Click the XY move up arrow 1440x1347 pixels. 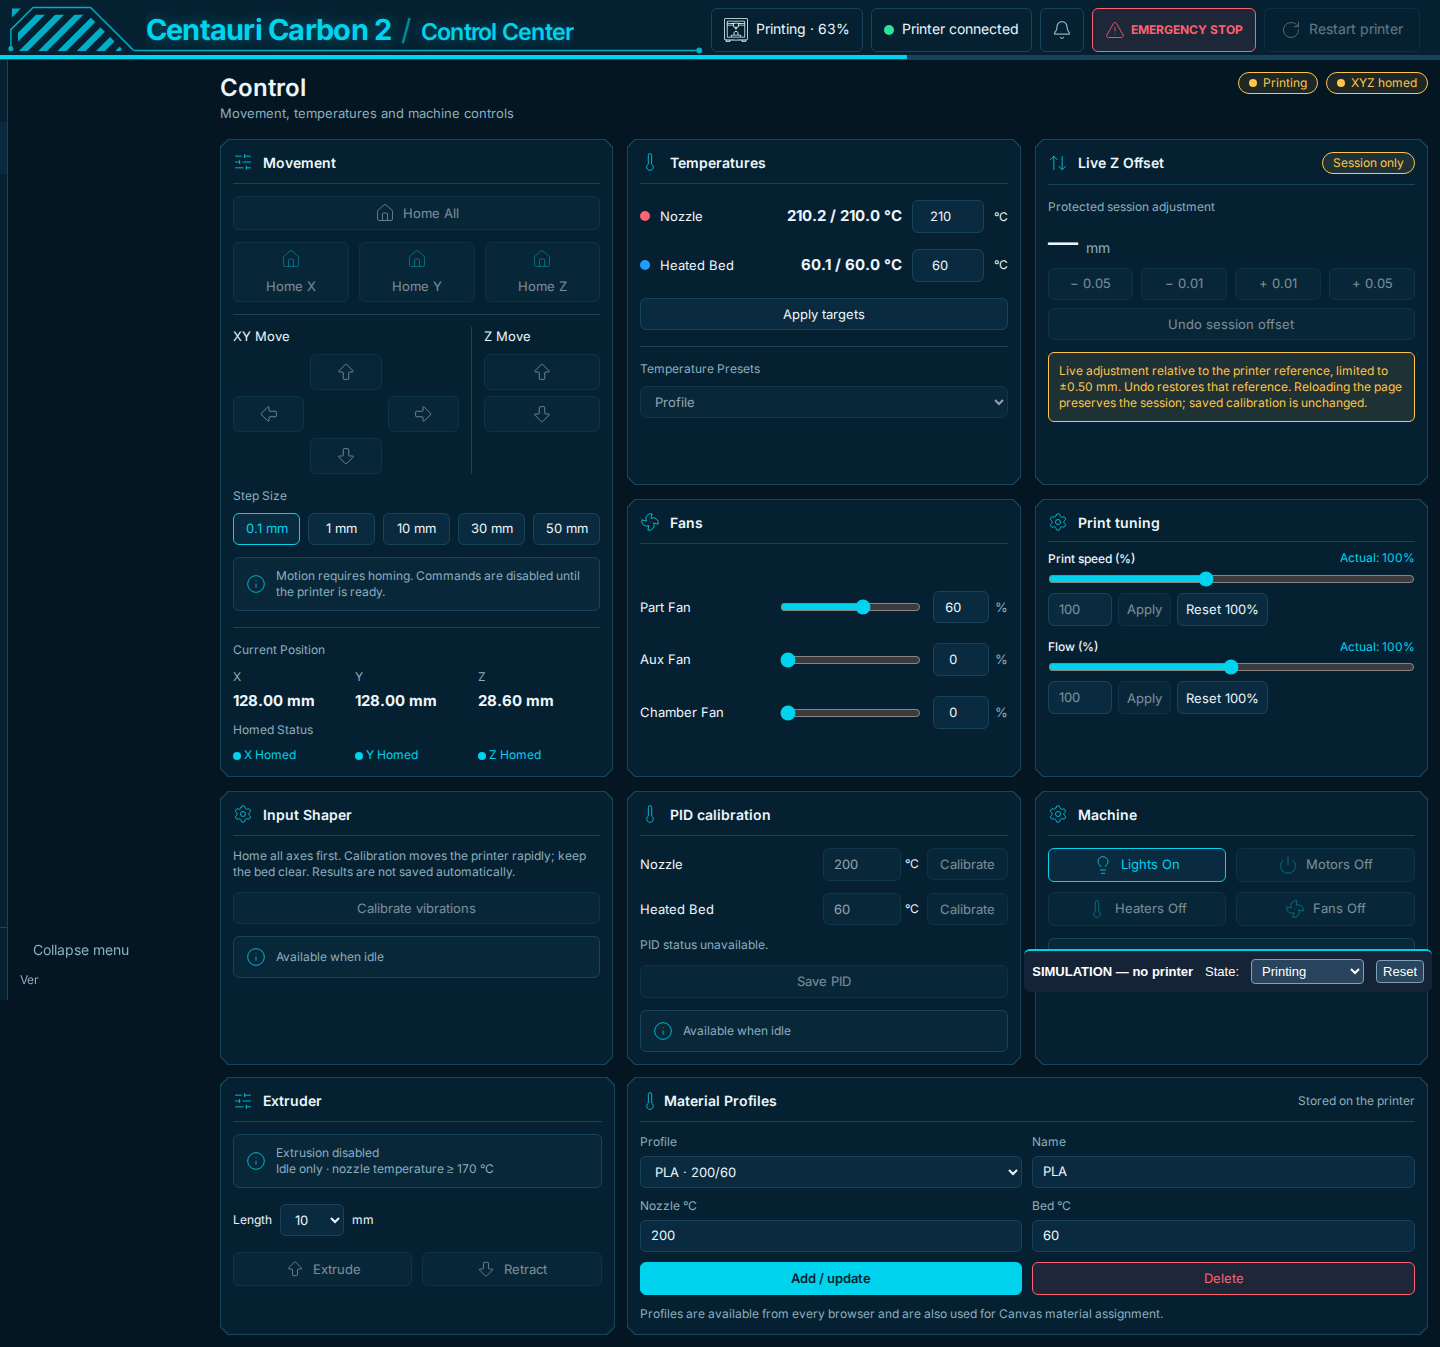pyautogui.click(x=346, y=372)
